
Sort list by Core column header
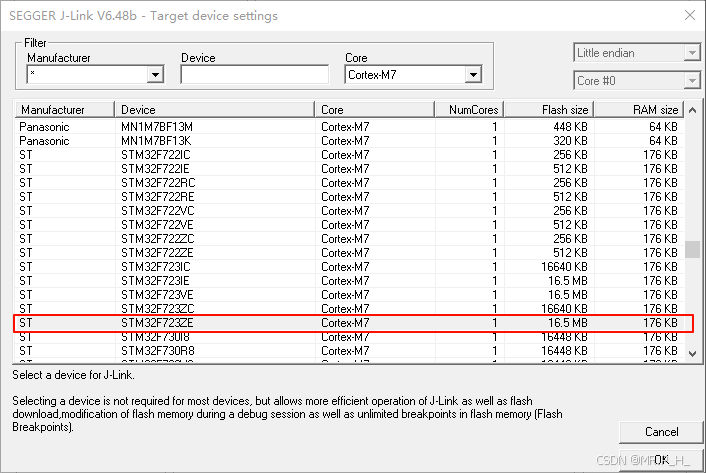(375, 110)
